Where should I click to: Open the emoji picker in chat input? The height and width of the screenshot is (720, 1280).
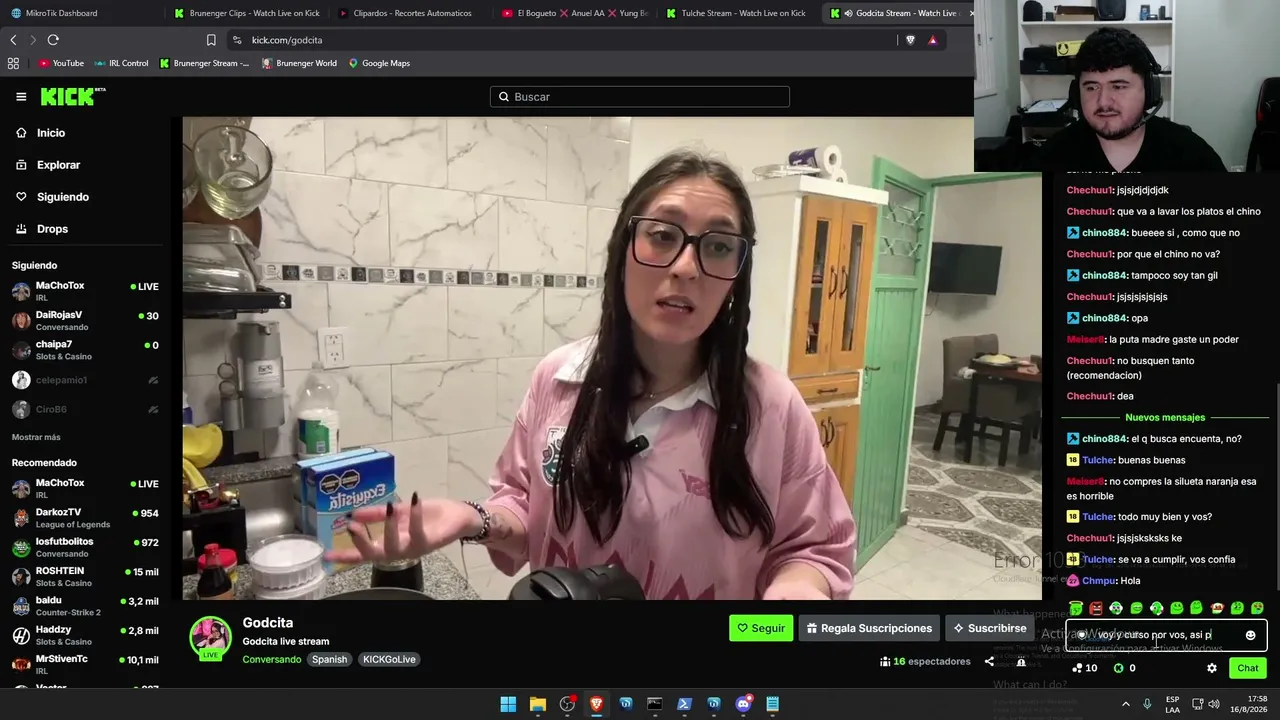(1250, 635)
